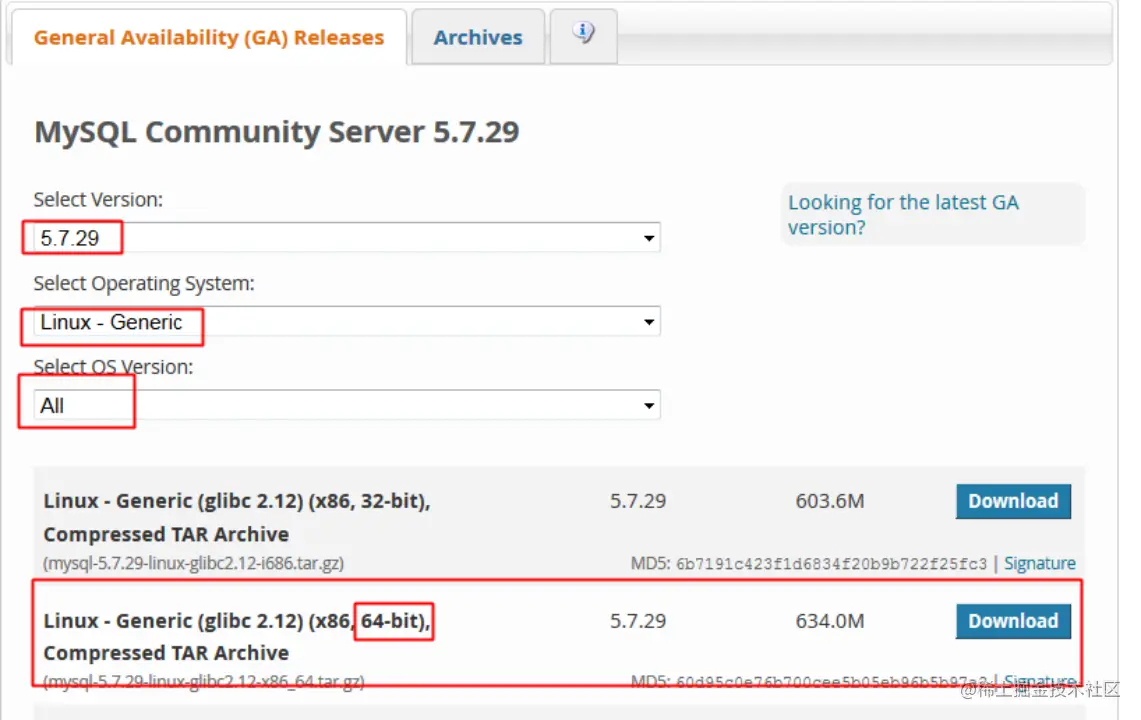The image size is (1141, 720).
Task: Download the 32-bit Compressed TAR Archive
Action: click(1013, 501)
